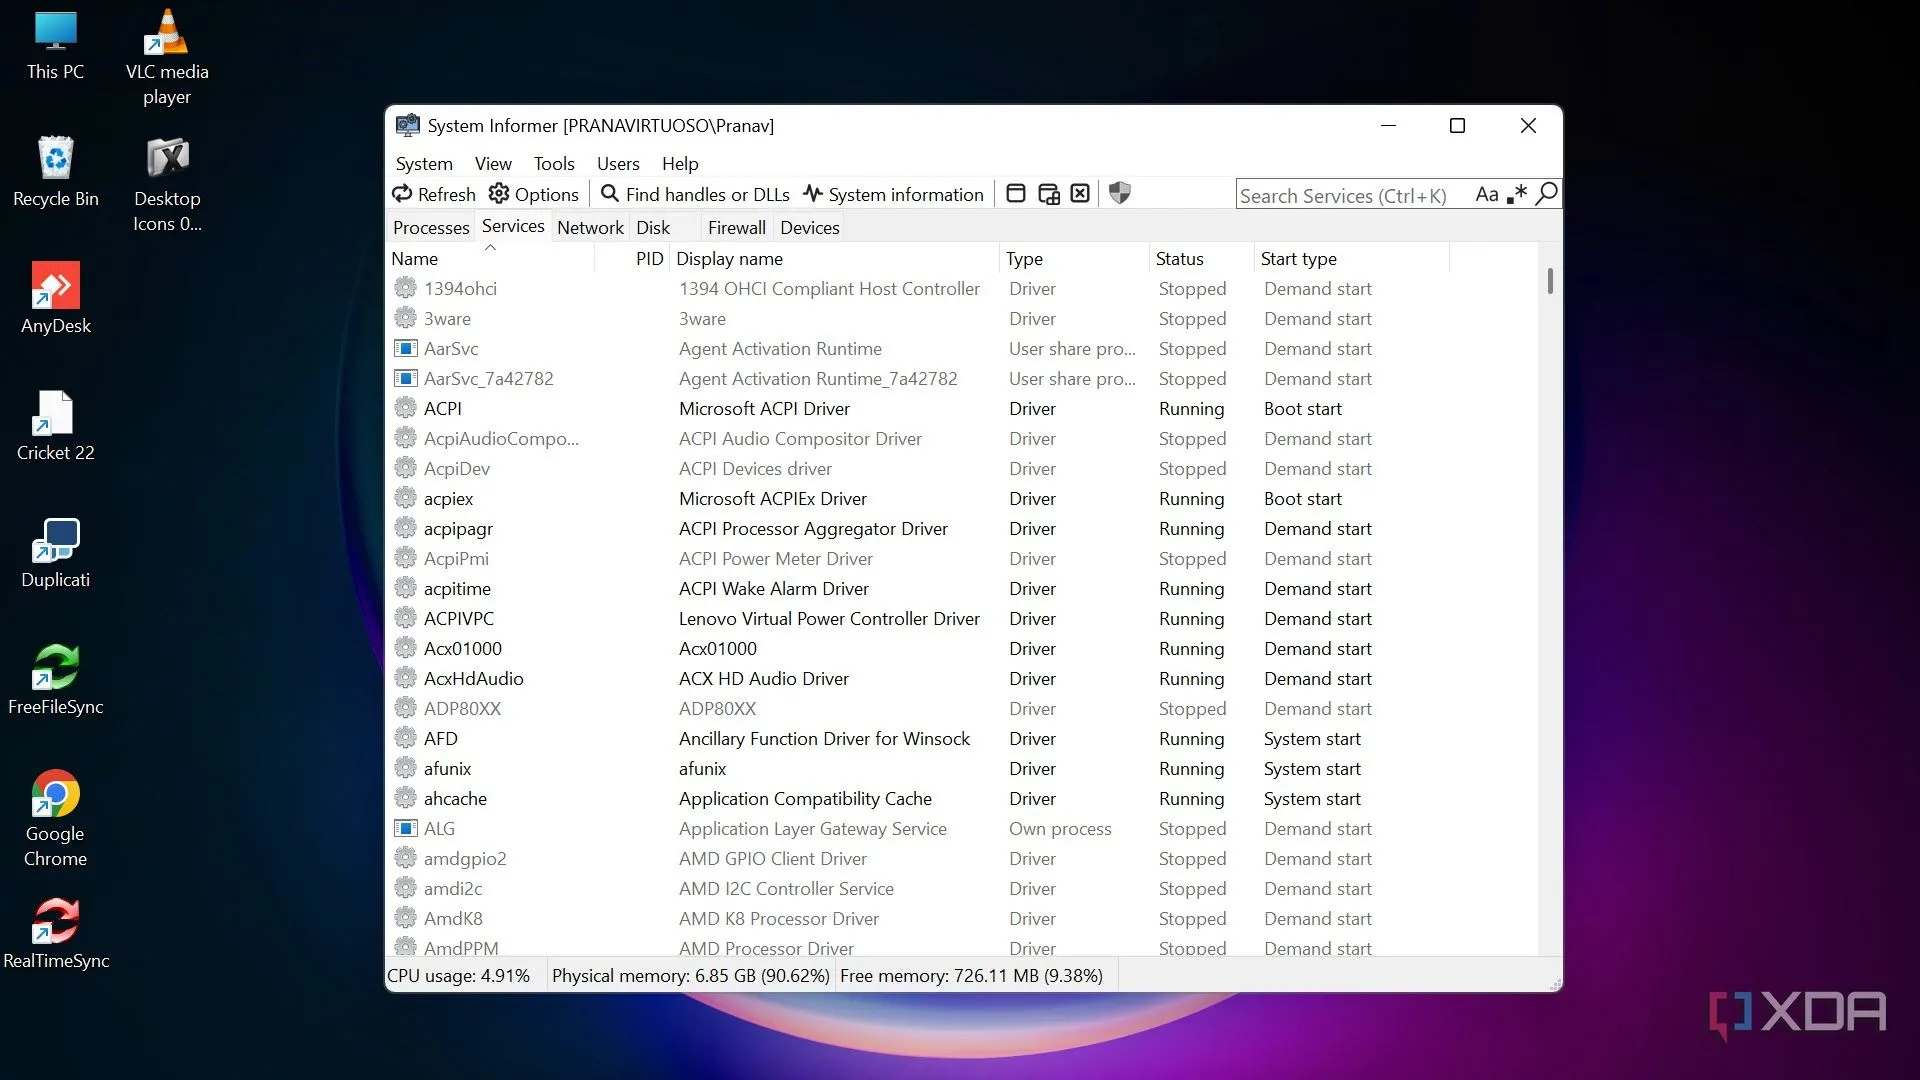Switch to the Firewall tab

pyautogui.click(x=736, y=228)
